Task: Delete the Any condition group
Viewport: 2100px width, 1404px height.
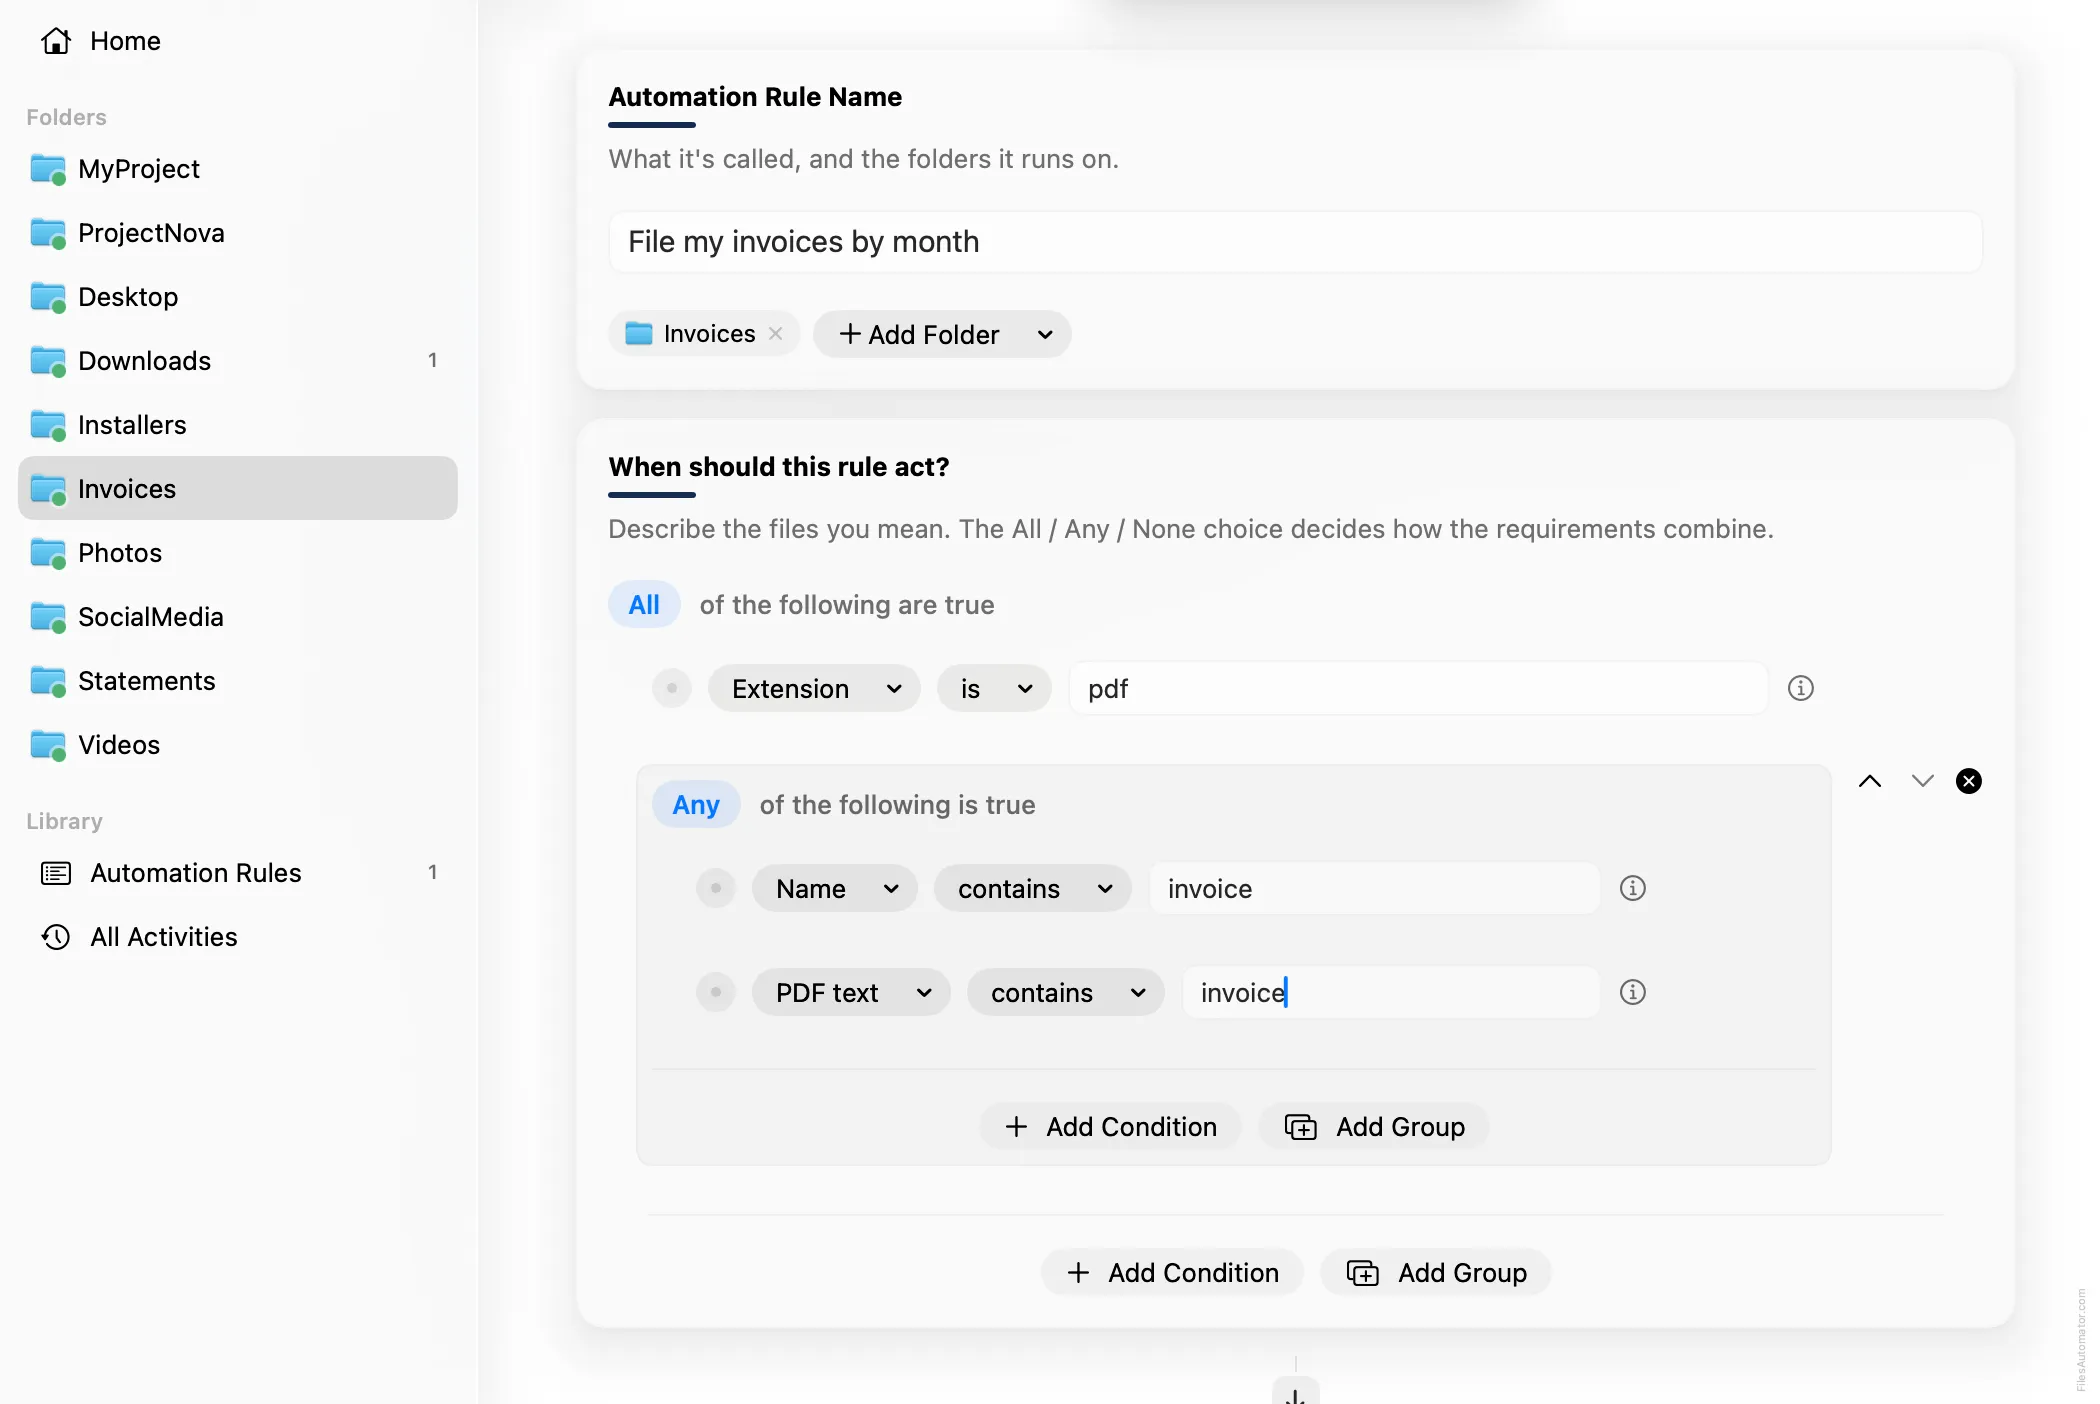Action: coord(1969,781)
